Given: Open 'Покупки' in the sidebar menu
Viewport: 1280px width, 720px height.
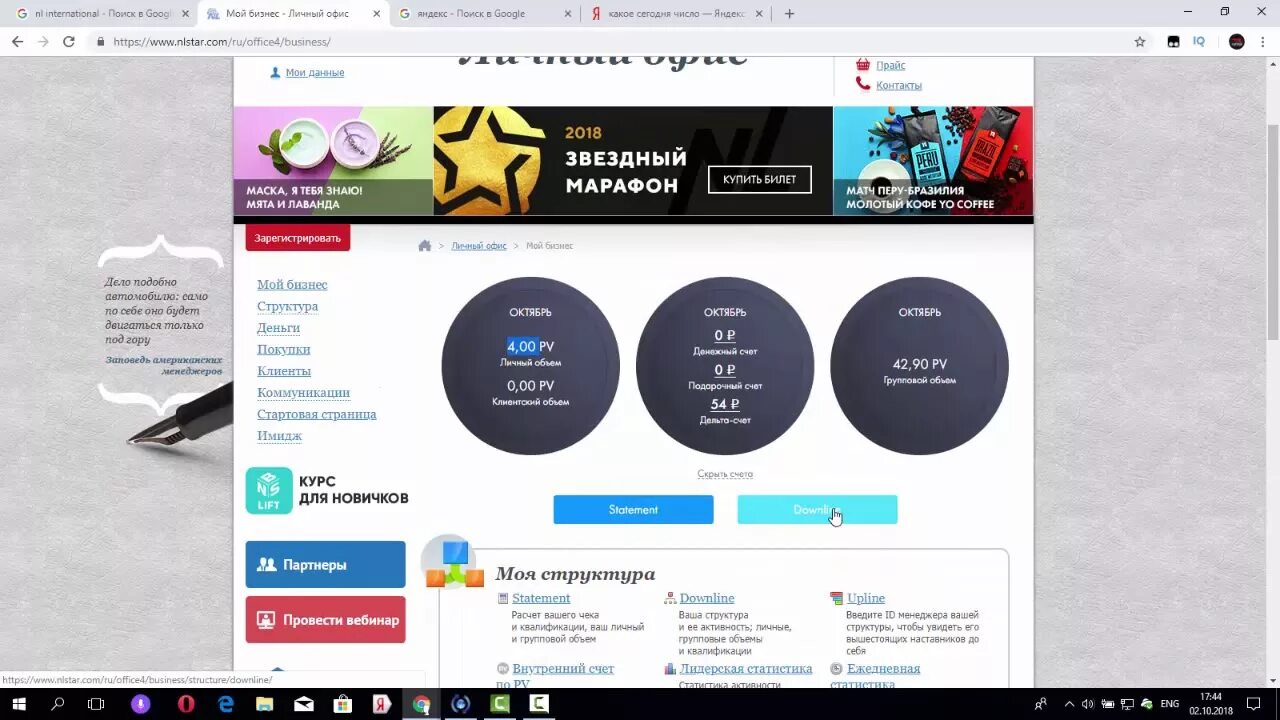Looking at the screenshot, I should [283, 350].
